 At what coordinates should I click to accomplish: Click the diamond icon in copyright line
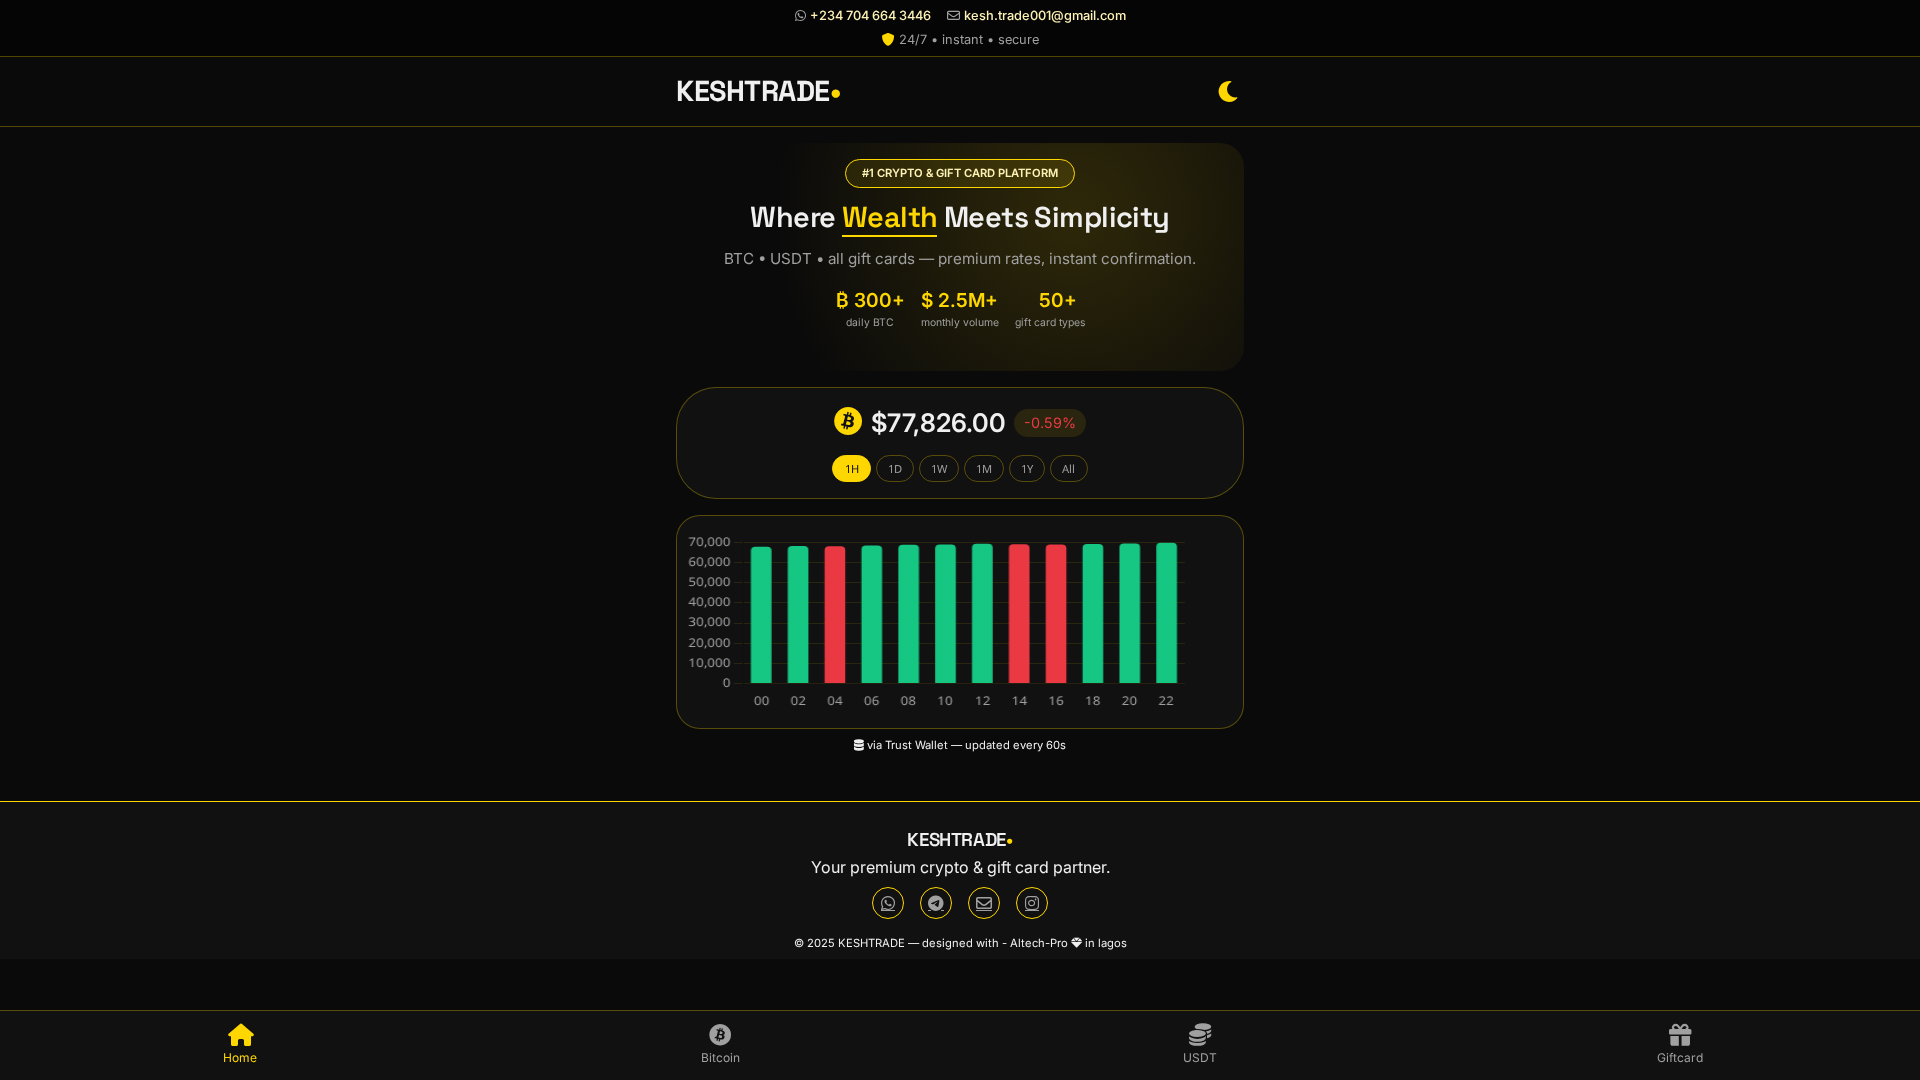[1076, 943]
